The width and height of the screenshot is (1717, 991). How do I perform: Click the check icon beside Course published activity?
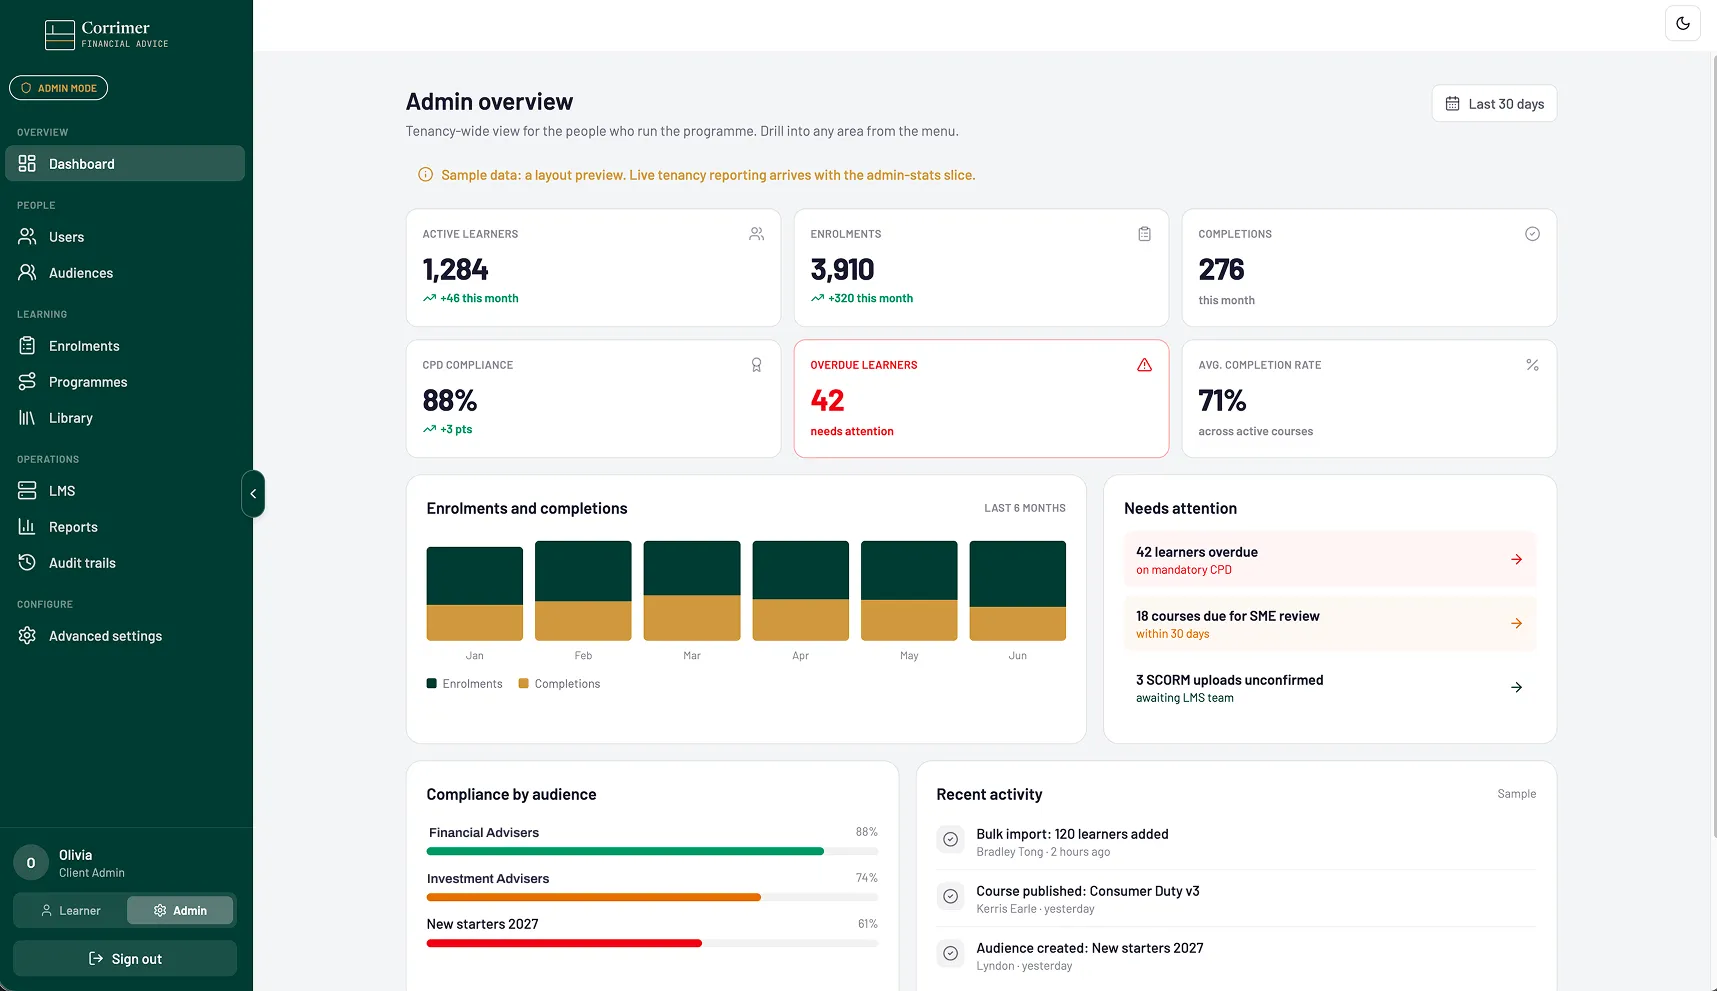pos(950,897)
